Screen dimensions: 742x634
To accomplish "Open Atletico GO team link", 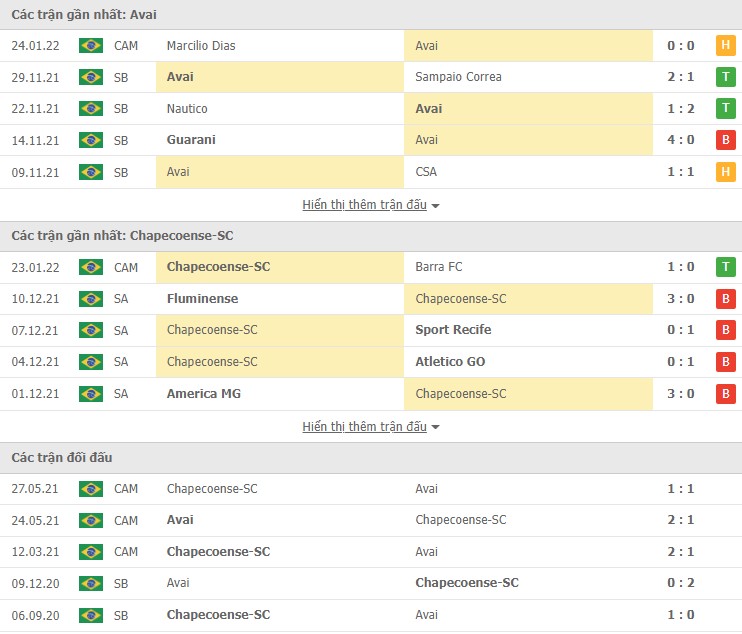I will coord(450,362).
